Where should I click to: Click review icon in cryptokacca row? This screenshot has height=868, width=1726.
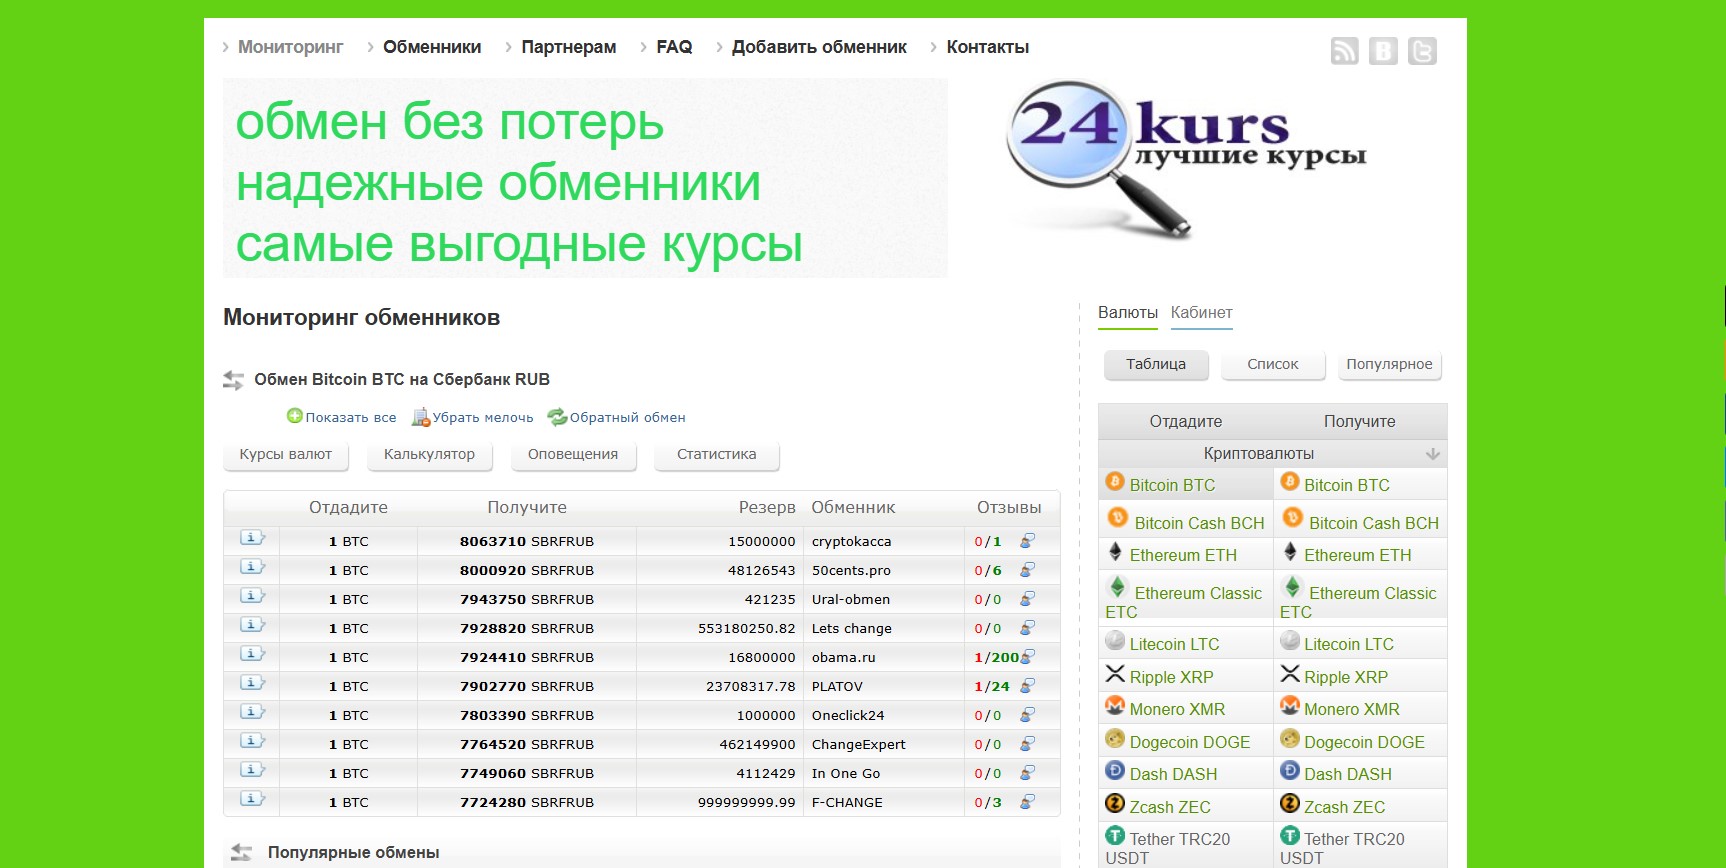coord(1027,540)
